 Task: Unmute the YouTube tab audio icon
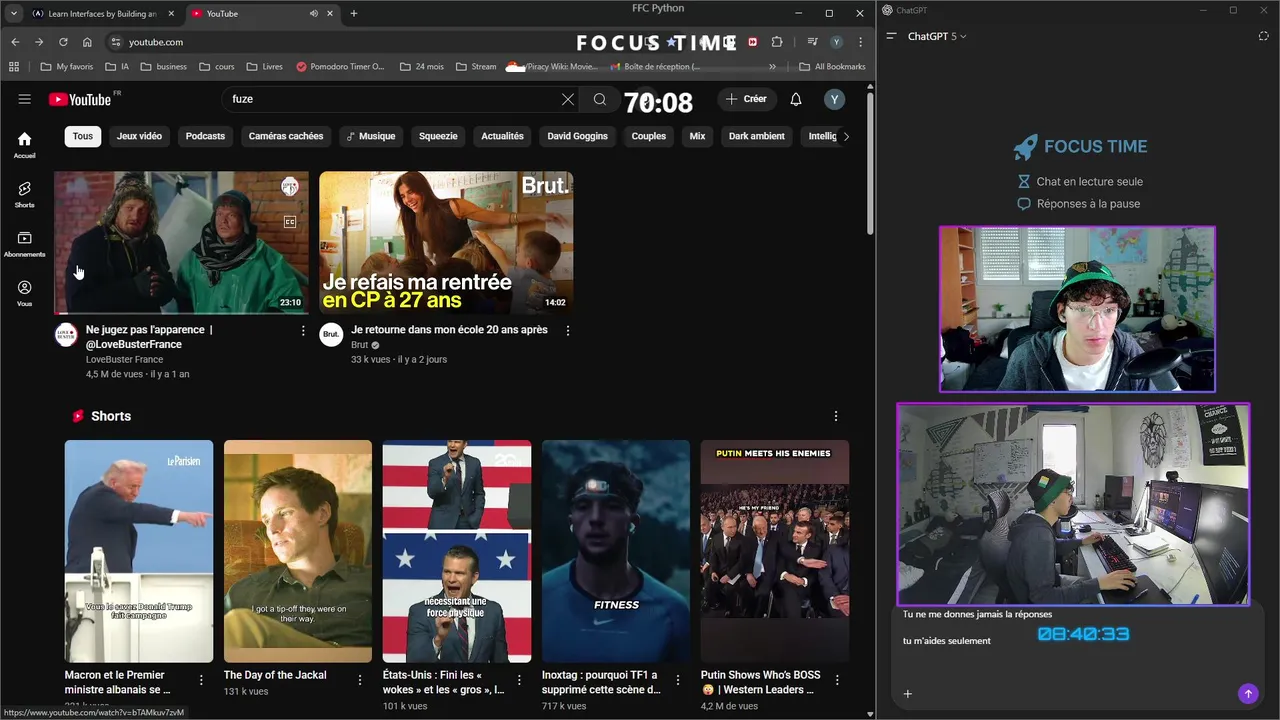tap(314, 13)
